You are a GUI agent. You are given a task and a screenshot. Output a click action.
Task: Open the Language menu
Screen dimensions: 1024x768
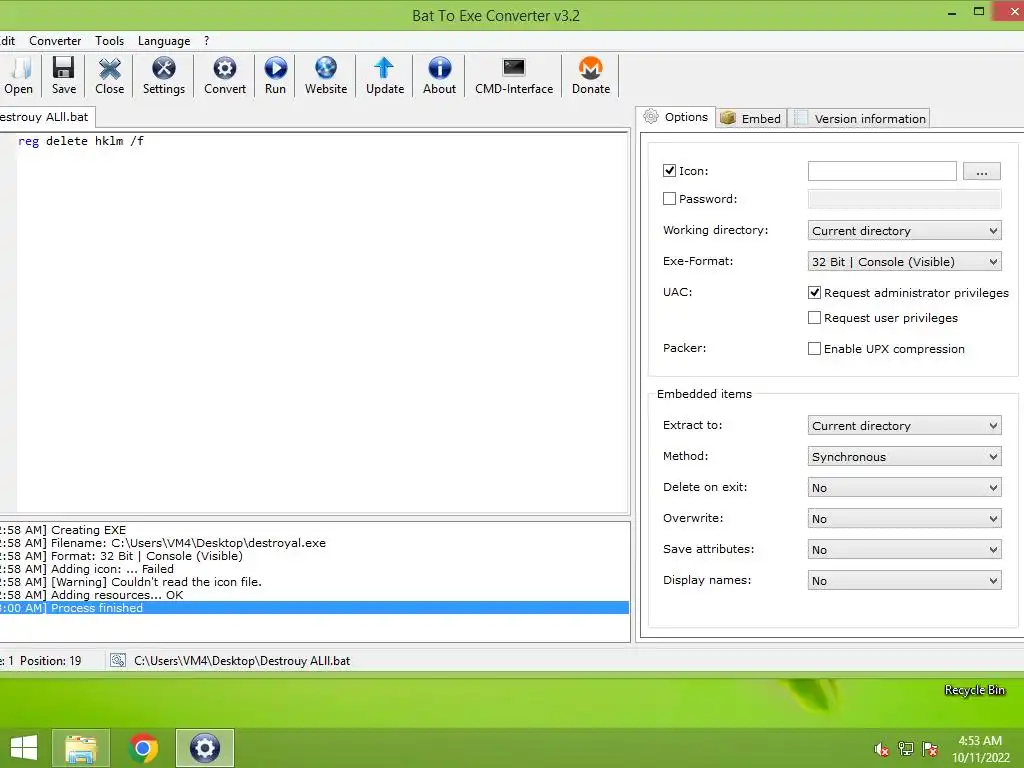point(164,40)
